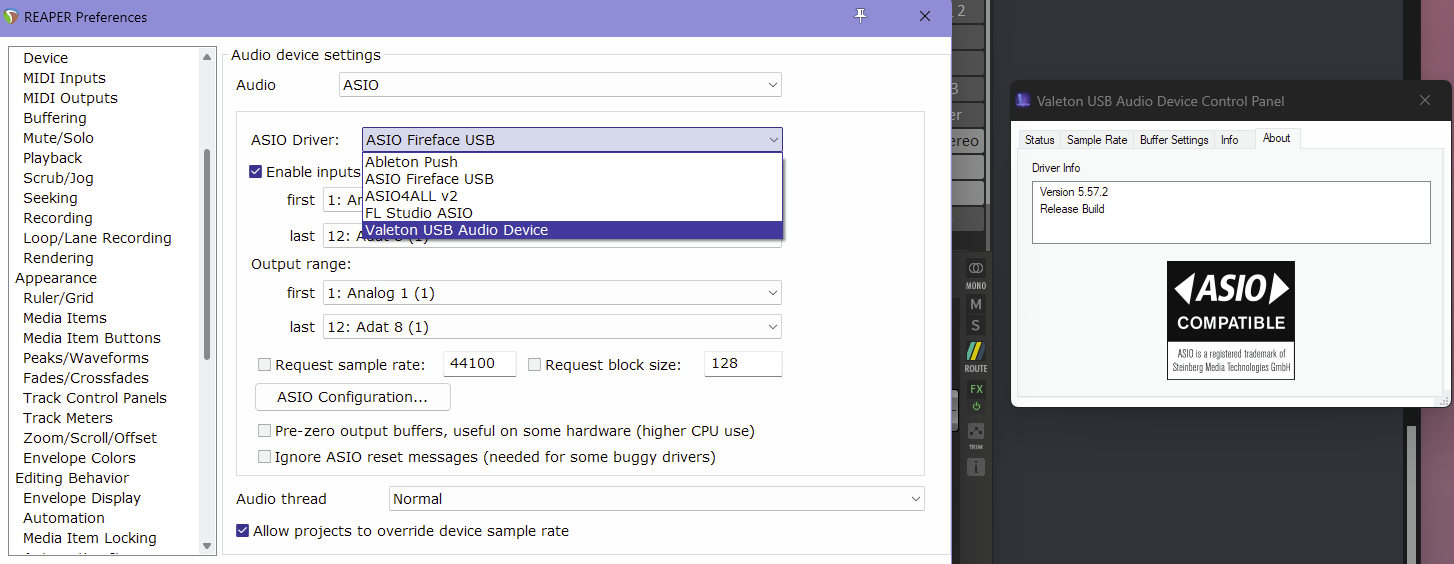
Task: Click the Valeton Control Panel title bar icon
Action: (x=1023, y=100)
